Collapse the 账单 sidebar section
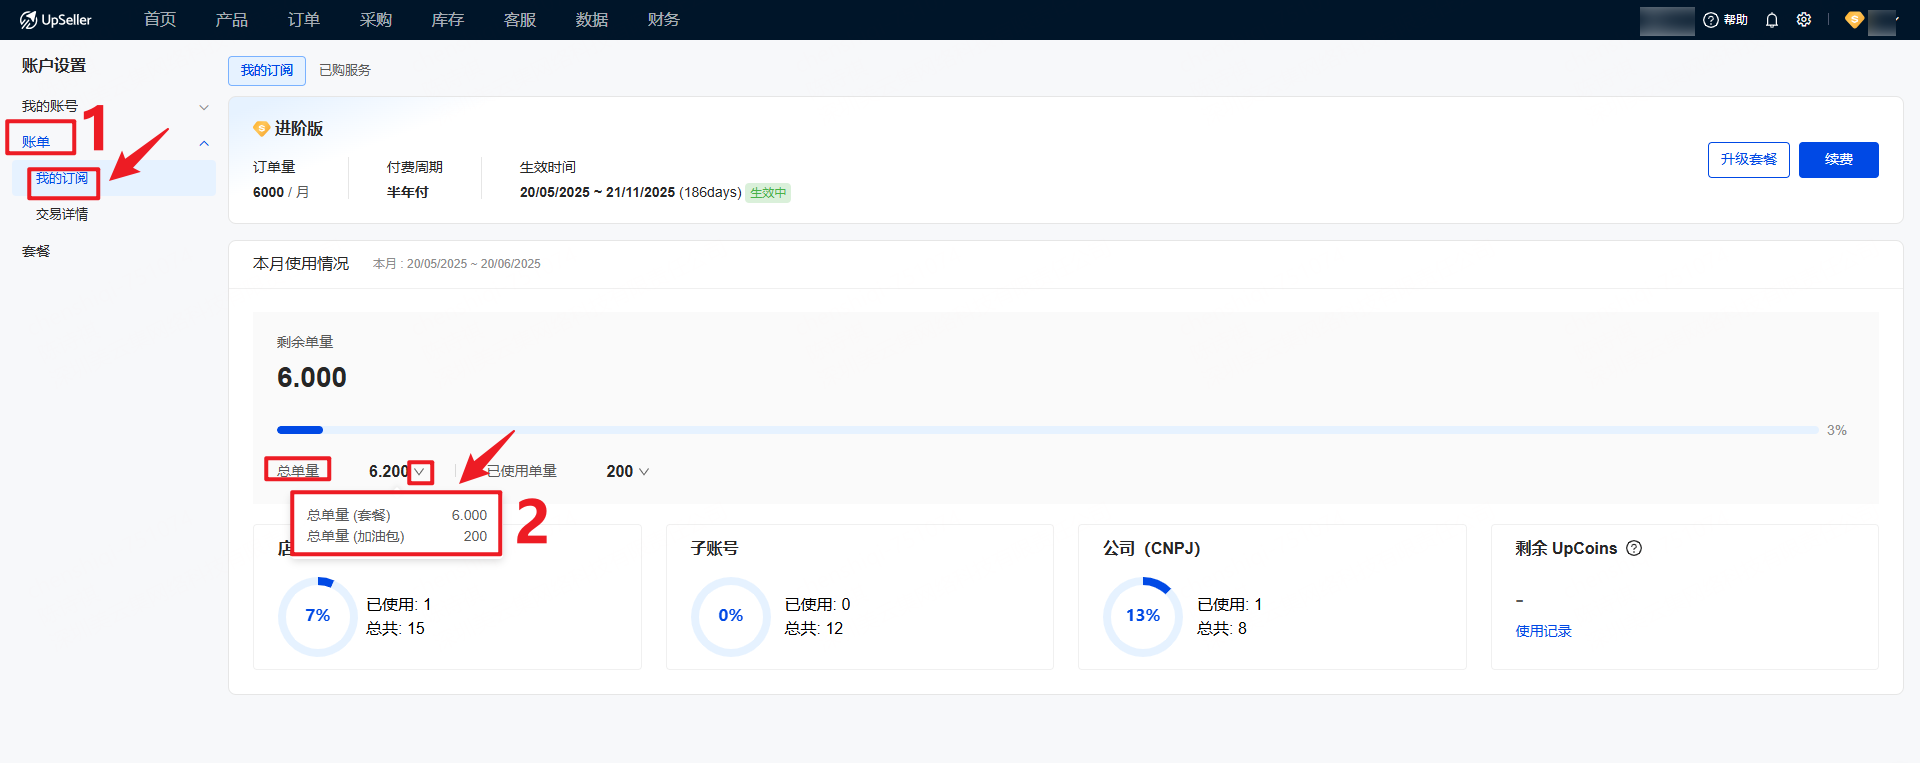 [x=204, y=143]
